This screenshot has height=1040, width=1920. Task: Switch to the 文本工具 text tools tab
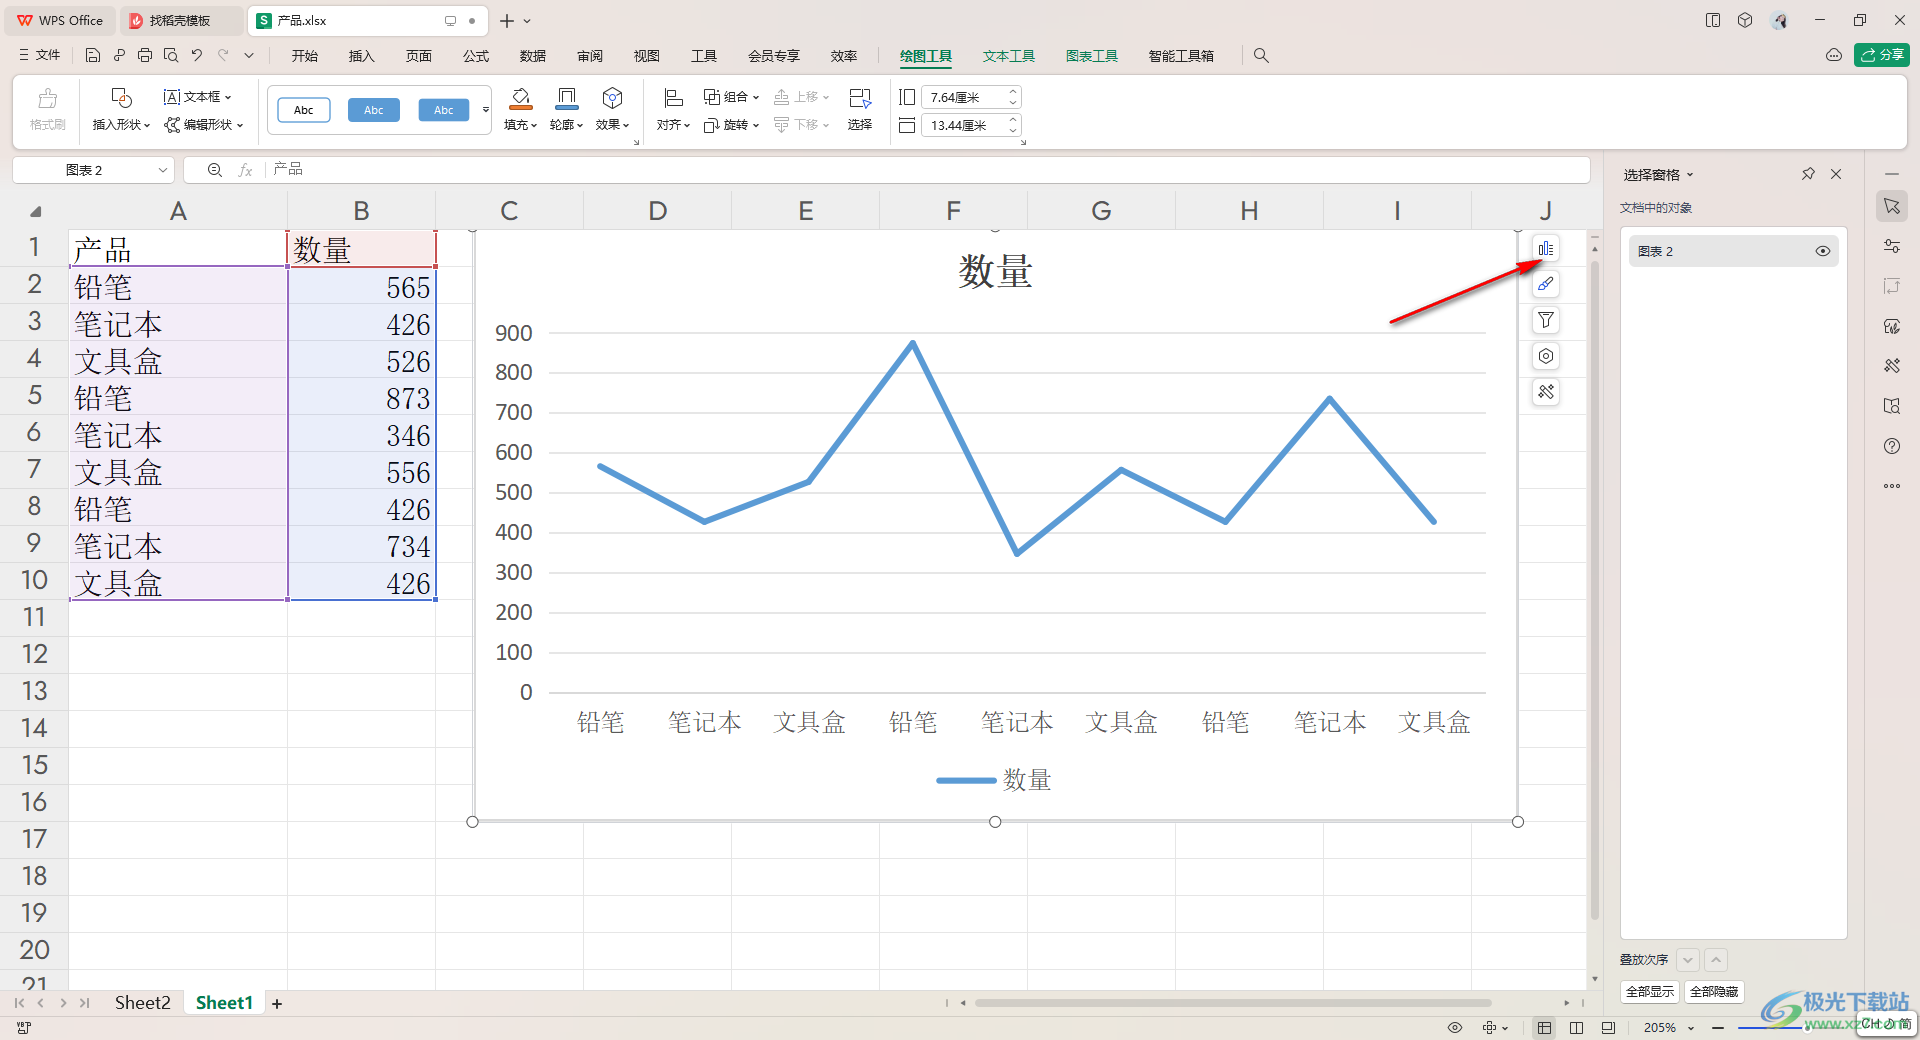1008,56
